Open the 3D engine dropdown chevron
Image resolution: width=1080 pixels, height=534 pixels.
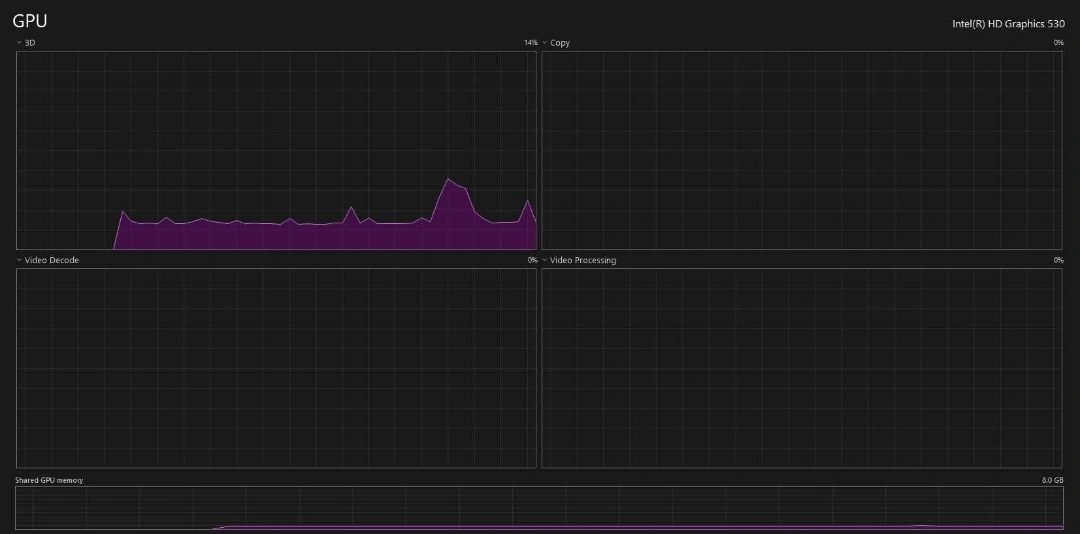[19, 43]
